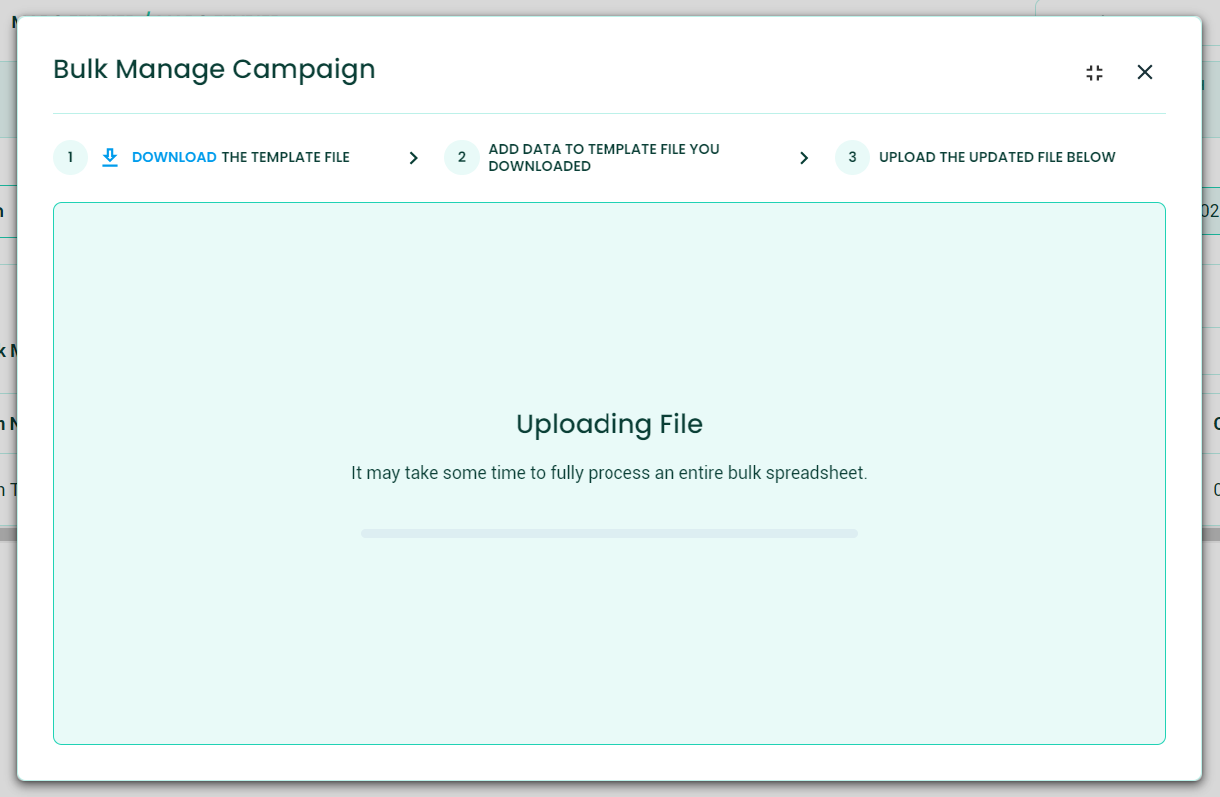Viewport: 1220px width, 797px height.
Task: Click the Uploading File heading text
Action: [x=609, y=424]
